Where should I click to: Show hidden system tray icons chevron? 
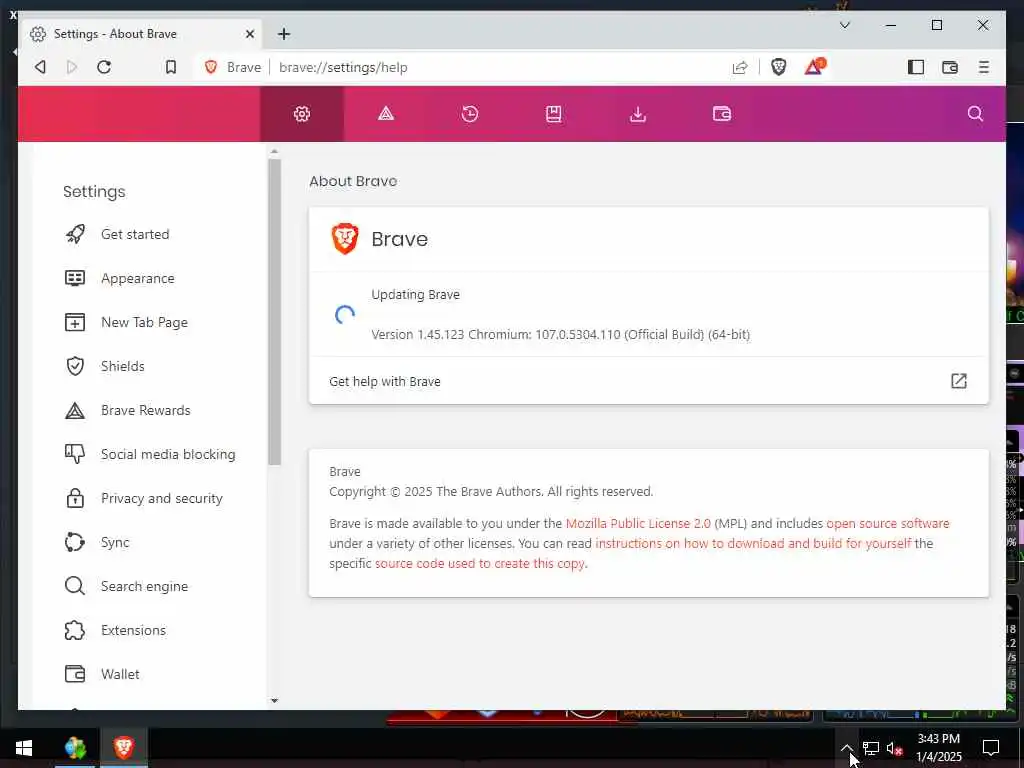pyautogui.click(x=846, y=748)
